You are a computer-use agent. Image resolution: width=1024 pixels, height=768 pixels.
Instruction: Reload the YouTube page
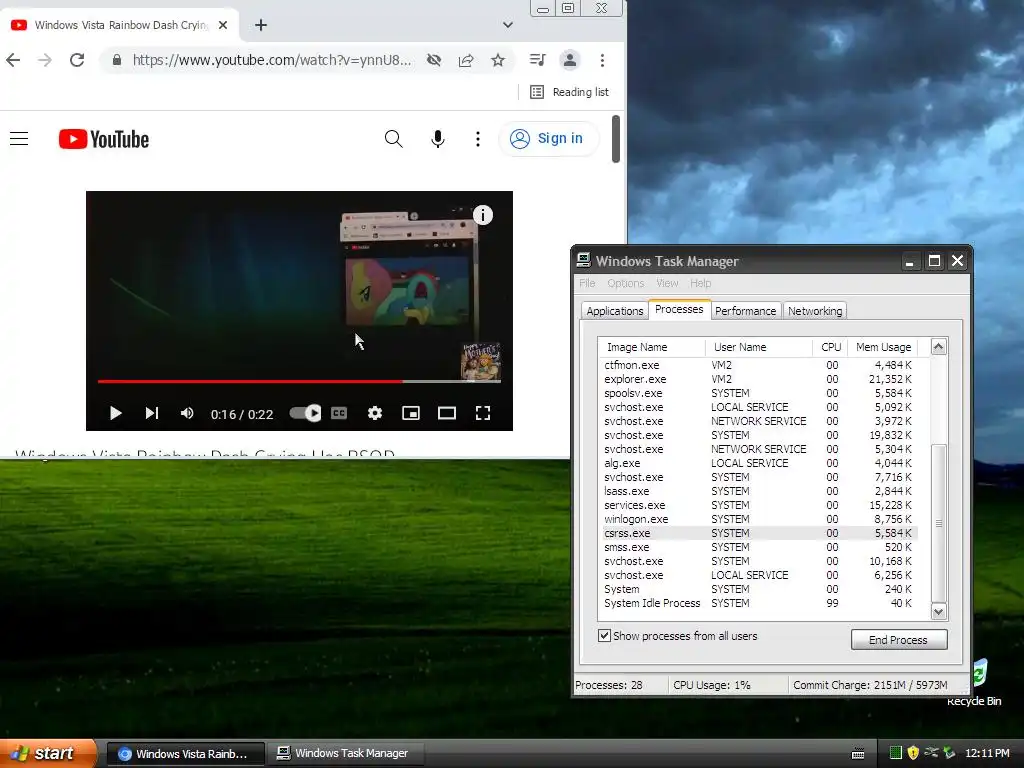77,60
